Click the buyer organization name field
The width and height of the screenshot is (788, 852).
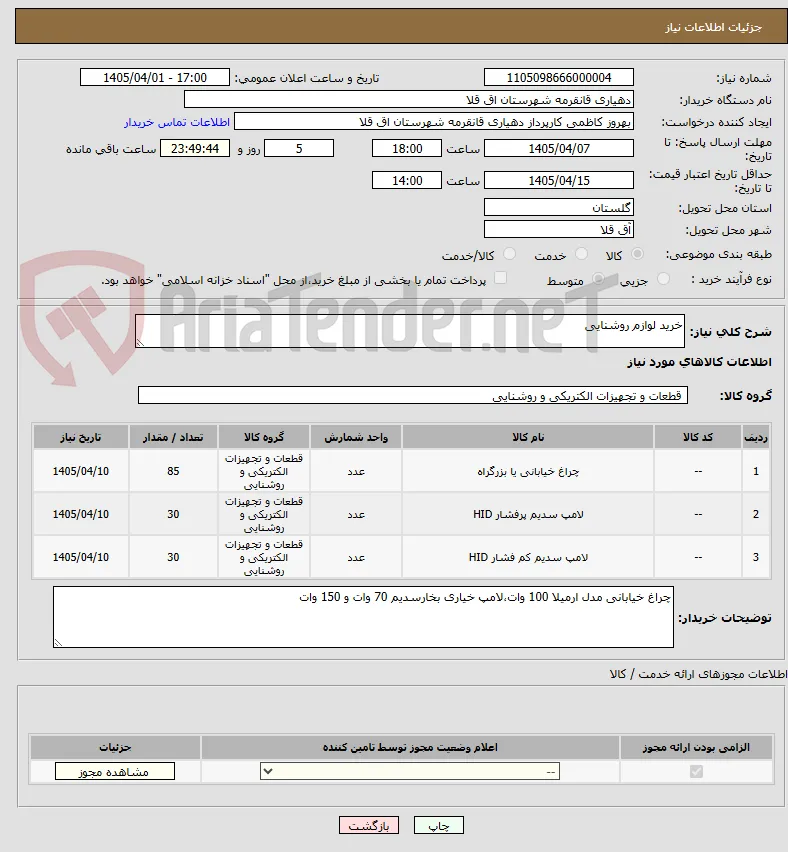tap(409, 100)
